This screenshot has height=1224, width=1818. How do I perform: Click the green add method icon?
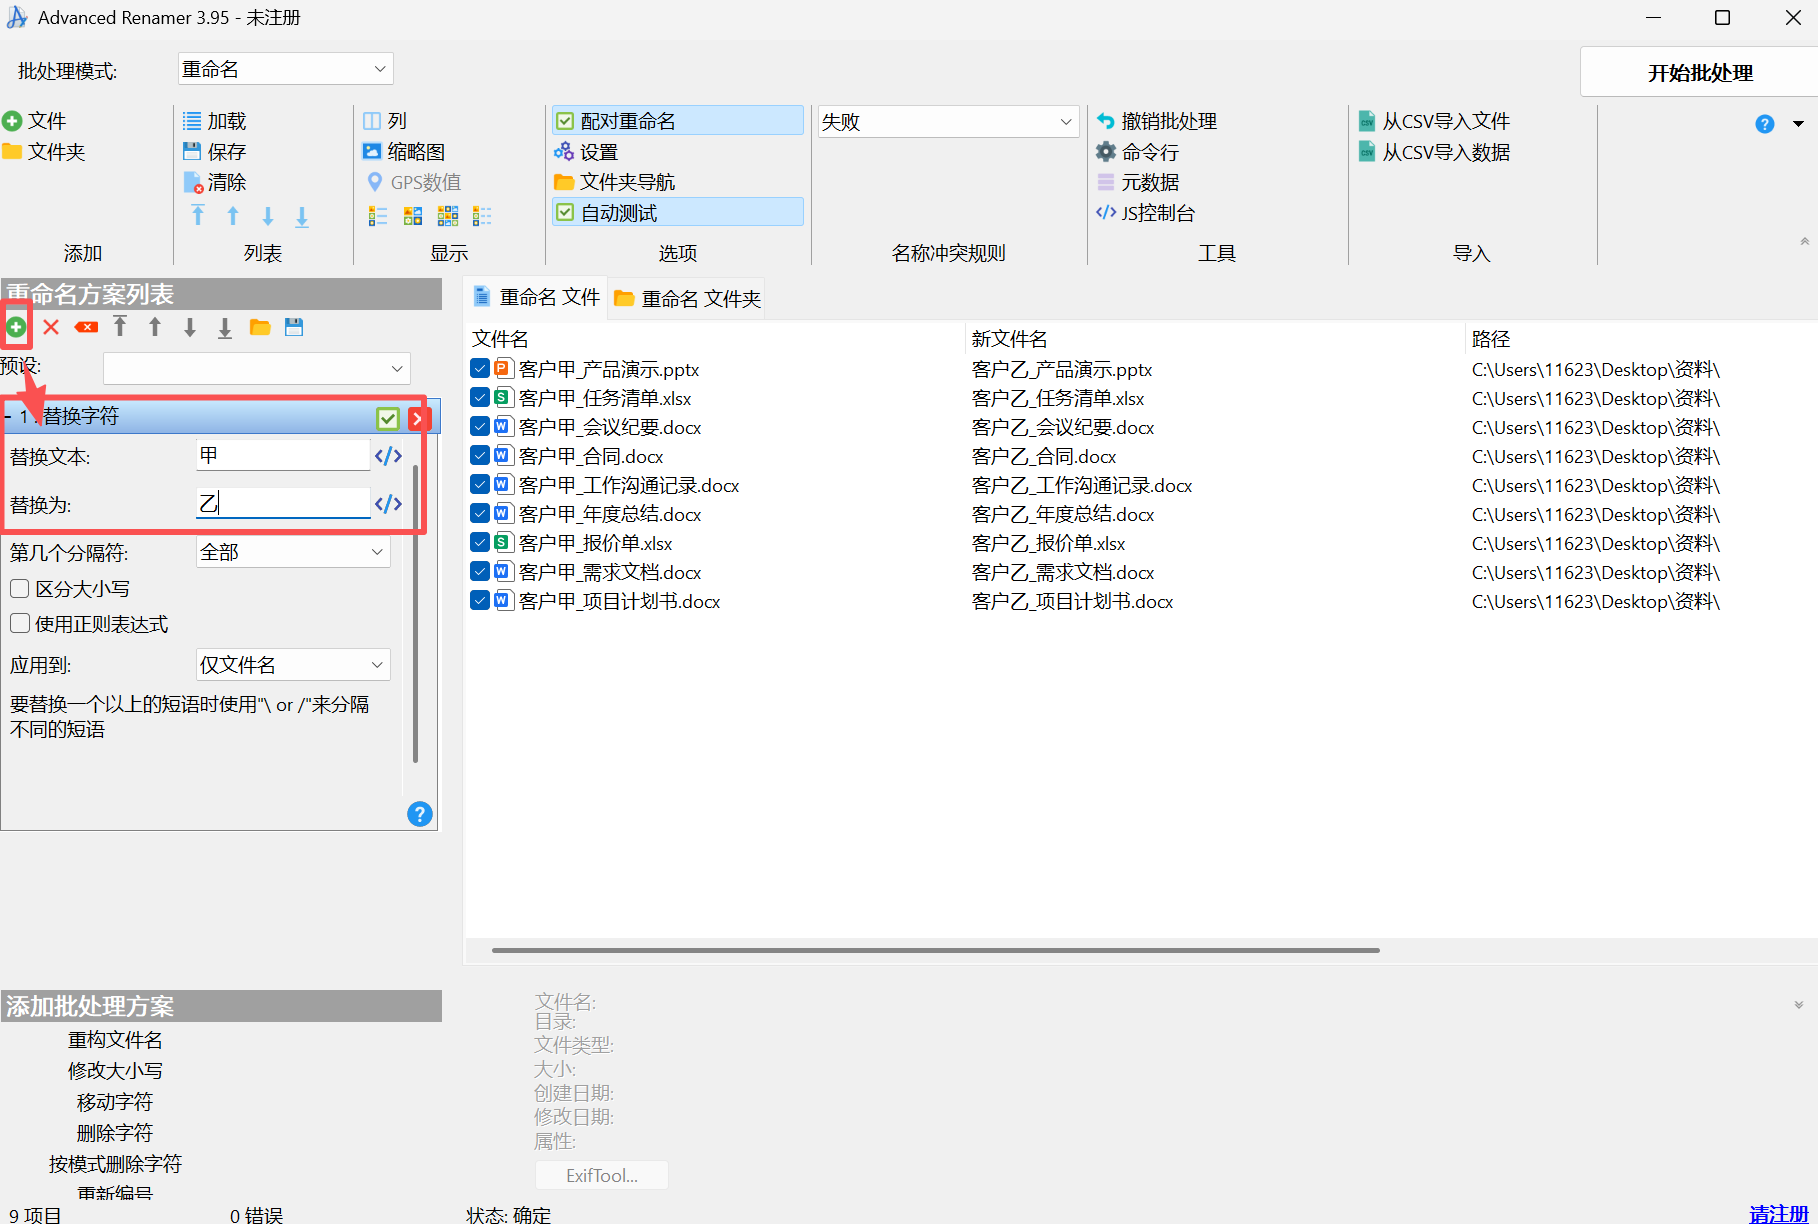pos(16,327)
